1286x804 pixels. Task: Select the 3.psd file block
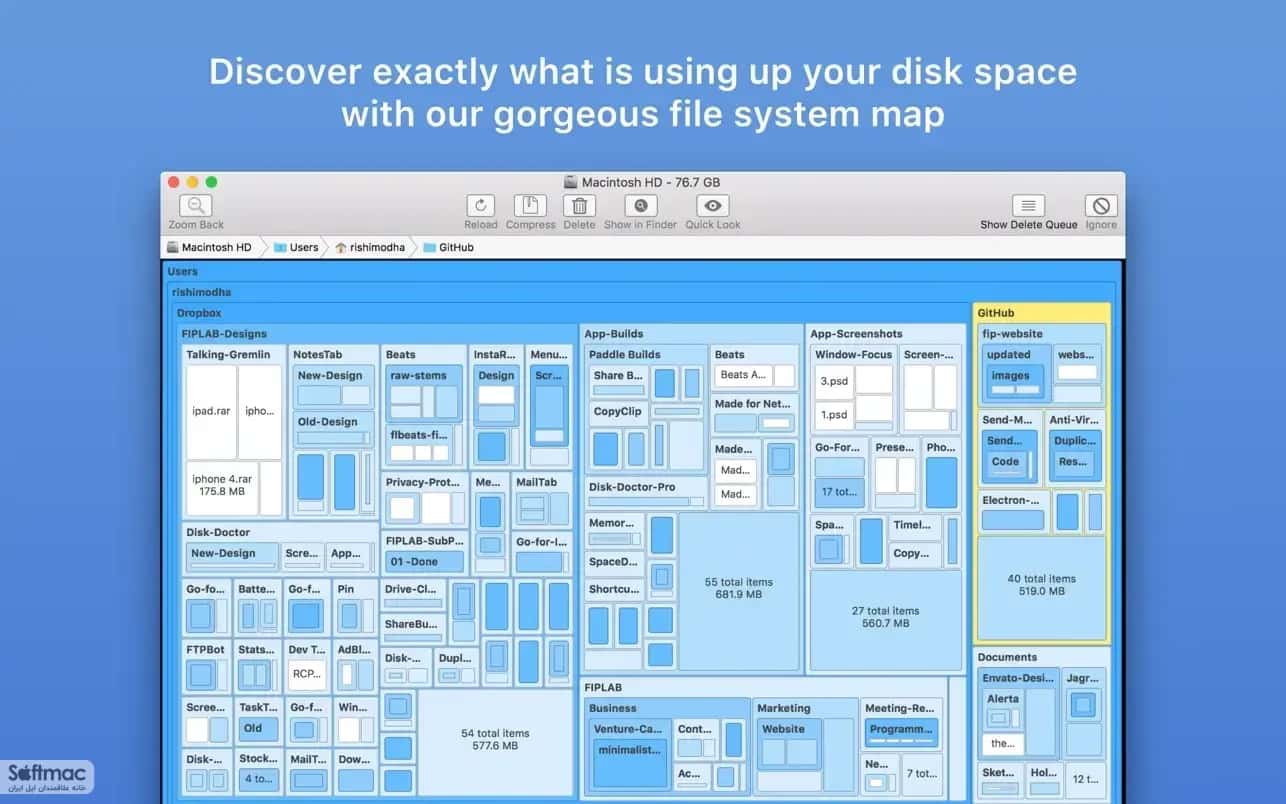click(x=833, y=381)
